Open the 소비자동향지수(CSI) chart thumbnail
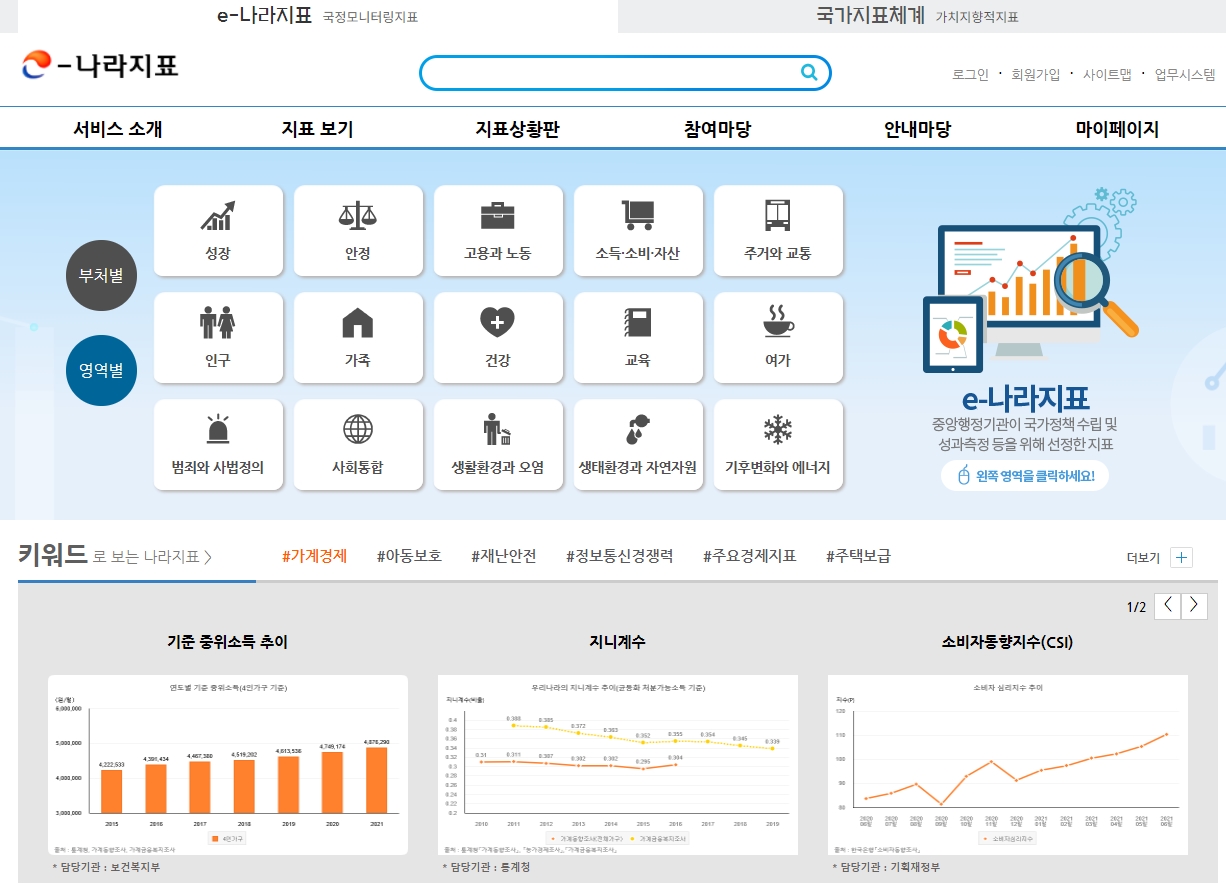The height and width of the screenshot is (896, 1226). tap(1008, 765)
